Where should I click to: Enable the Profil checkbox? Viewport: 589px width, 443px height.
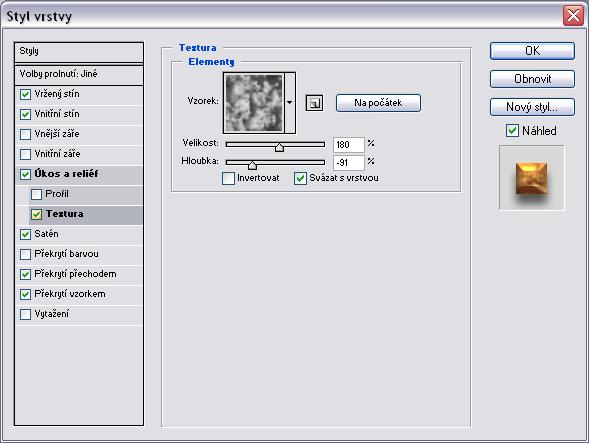[x=36, y=194]
